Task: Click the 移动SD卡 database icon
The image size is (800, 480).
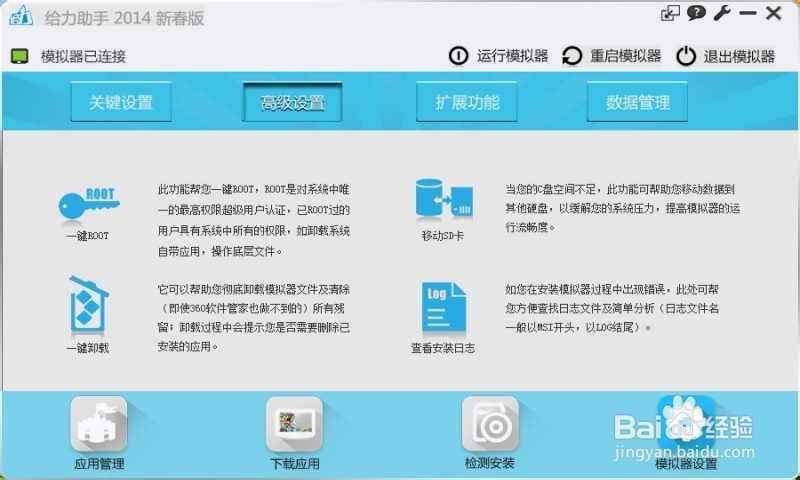Action: (x=444, y=199)
